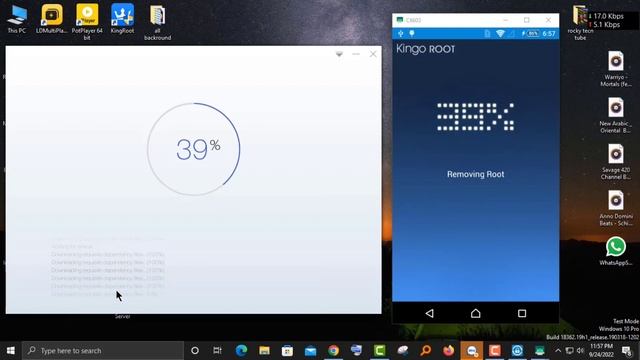The height and width of the screenshot is (360, 640).
Task: Select the Warriyo - Mortals audio file
Action: [616, 69]
